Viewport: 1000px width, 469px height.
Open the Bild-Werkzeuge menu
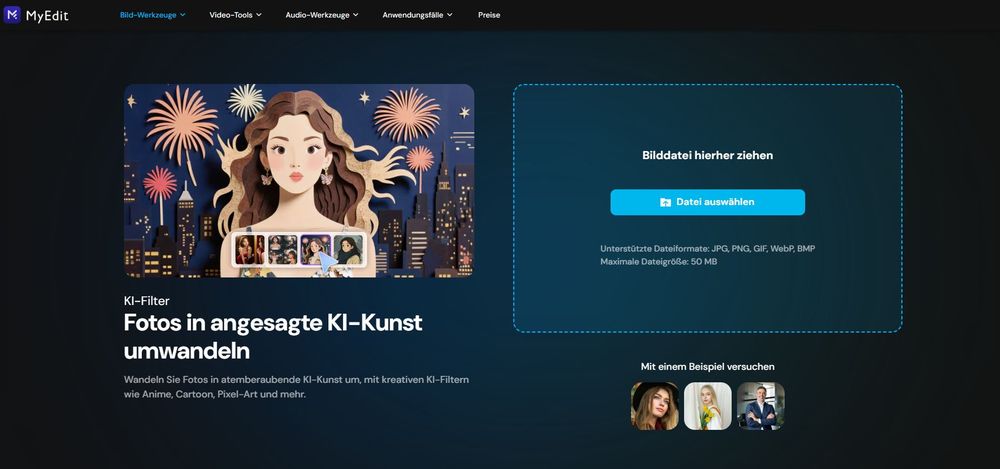click(152, 15)
